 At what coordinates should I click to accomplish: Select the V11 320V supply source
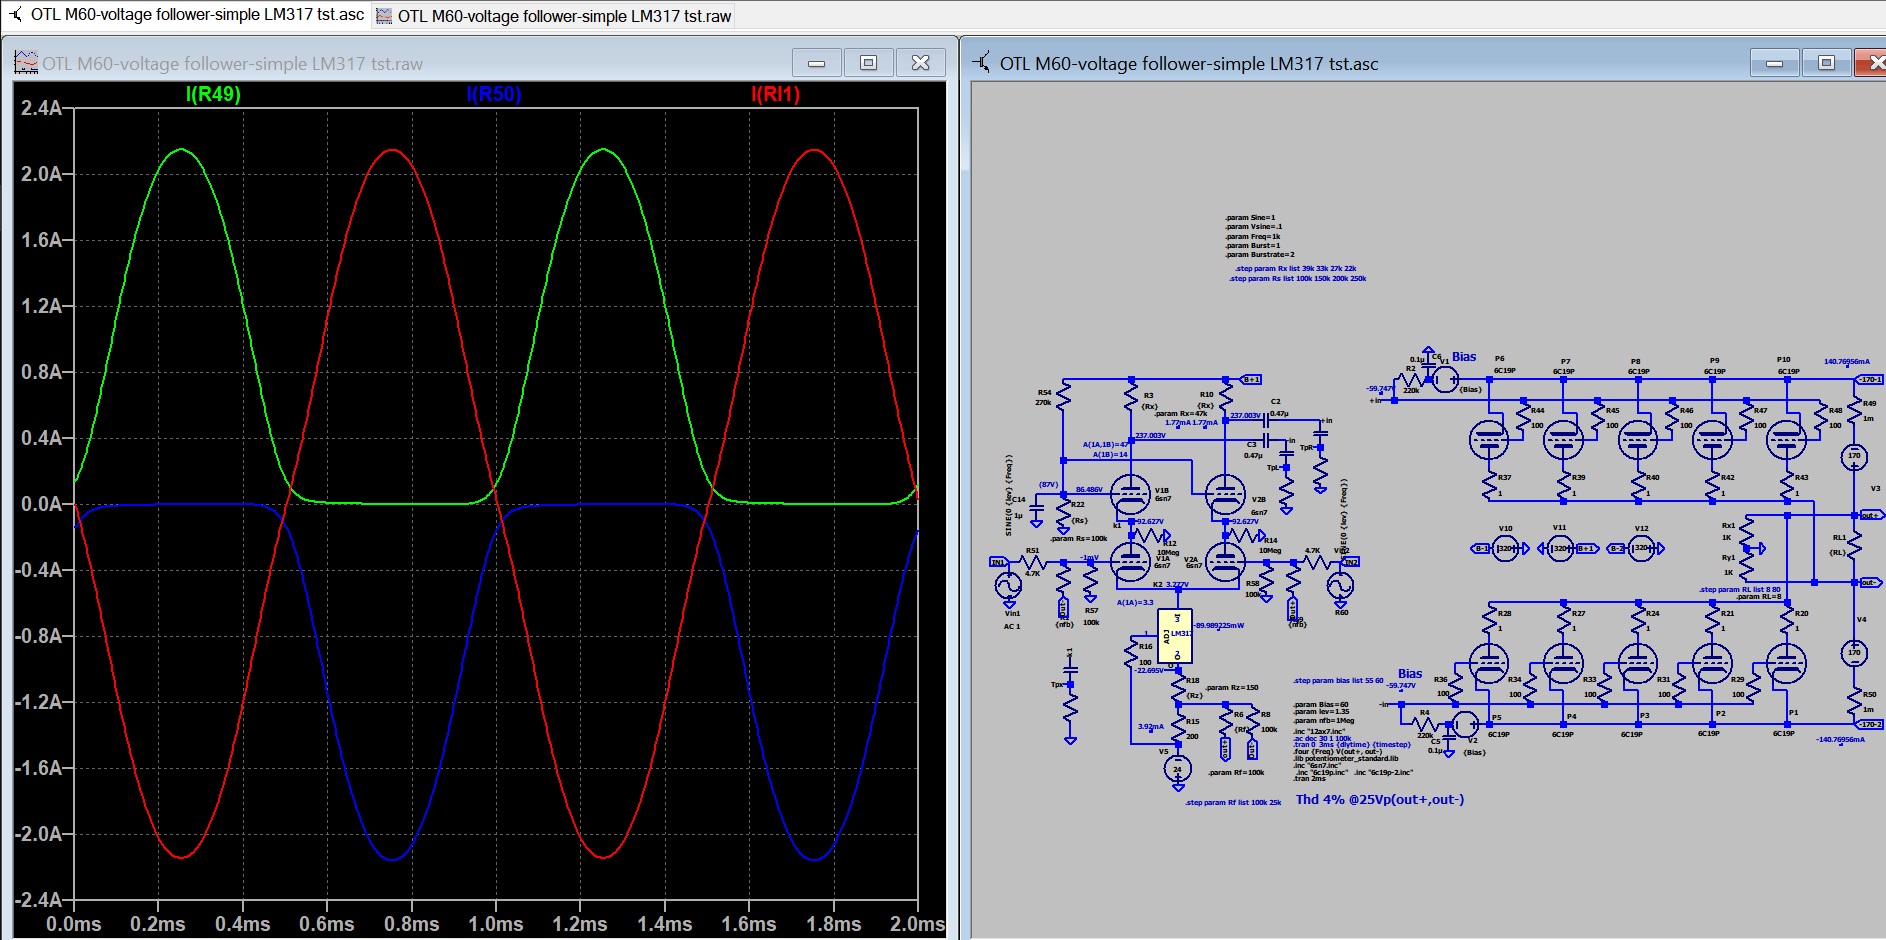point(1560,548)
